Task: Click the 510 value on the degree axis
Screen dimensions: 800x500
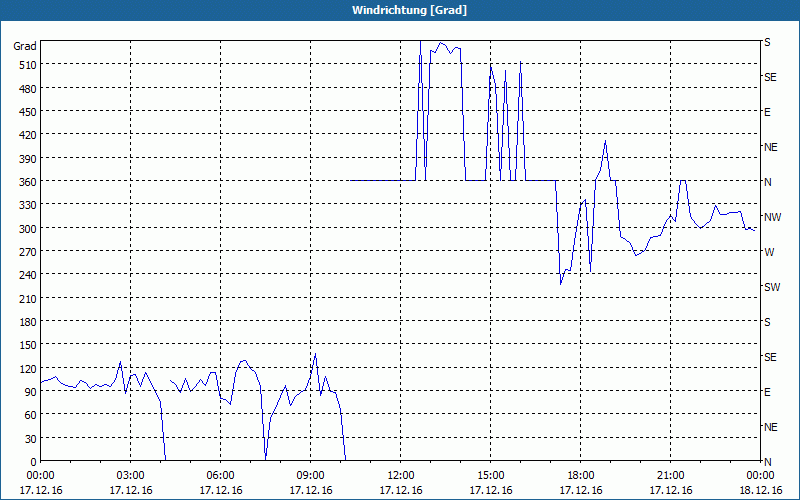Action: click(28, 65)
